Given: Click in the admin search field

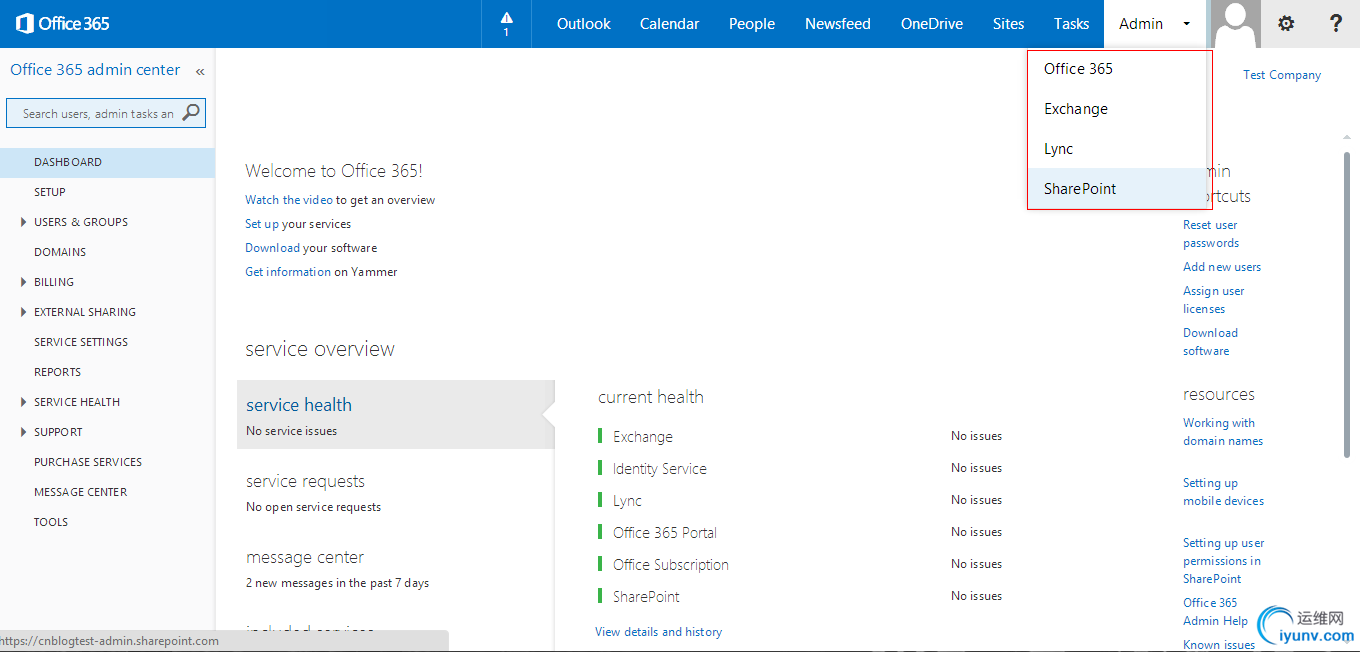Looking at the screenshot, I should click(x=96, y=113).
